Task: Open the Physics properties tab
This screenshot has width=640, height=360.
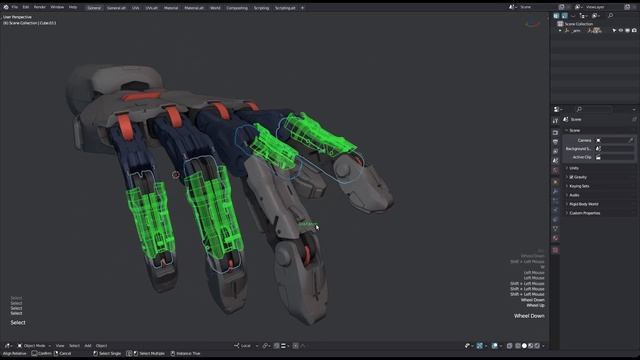Action: tap(556, 209)
